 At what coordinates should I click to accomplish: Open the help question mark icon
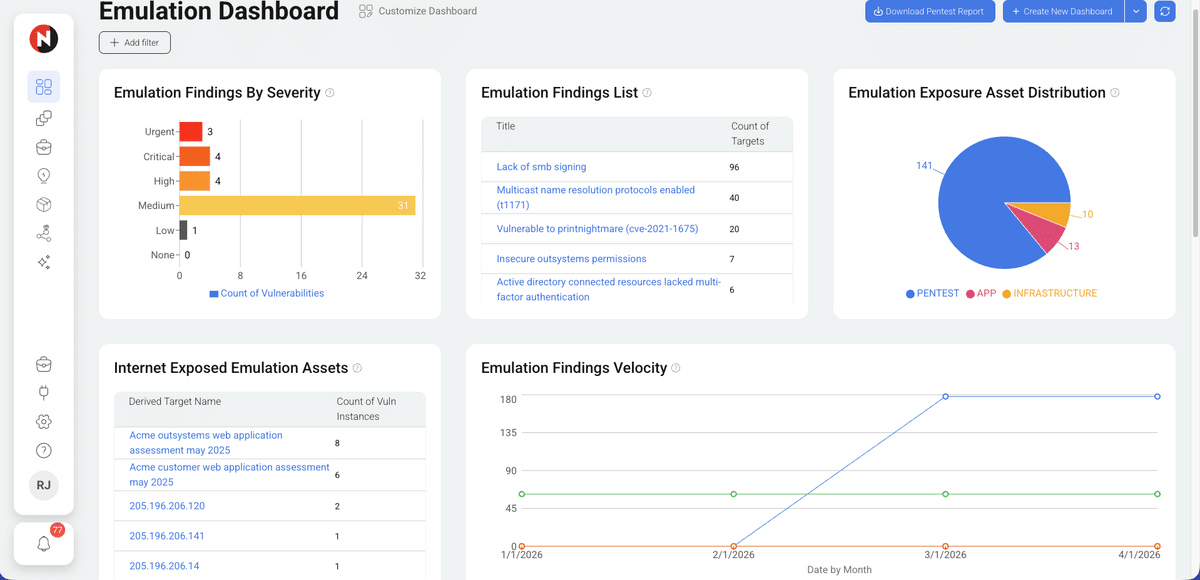click(x=44, y=451)
